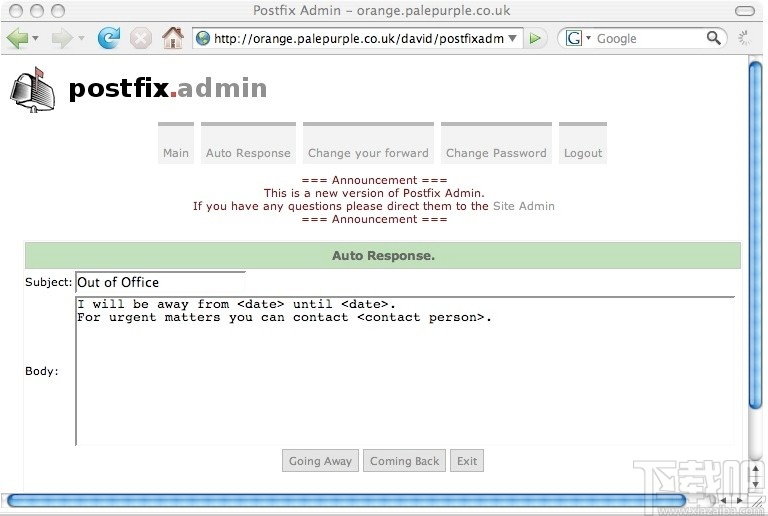Open the Change your forward tab
The width and height of the screenshot is (768, 516).
point(368,143)
